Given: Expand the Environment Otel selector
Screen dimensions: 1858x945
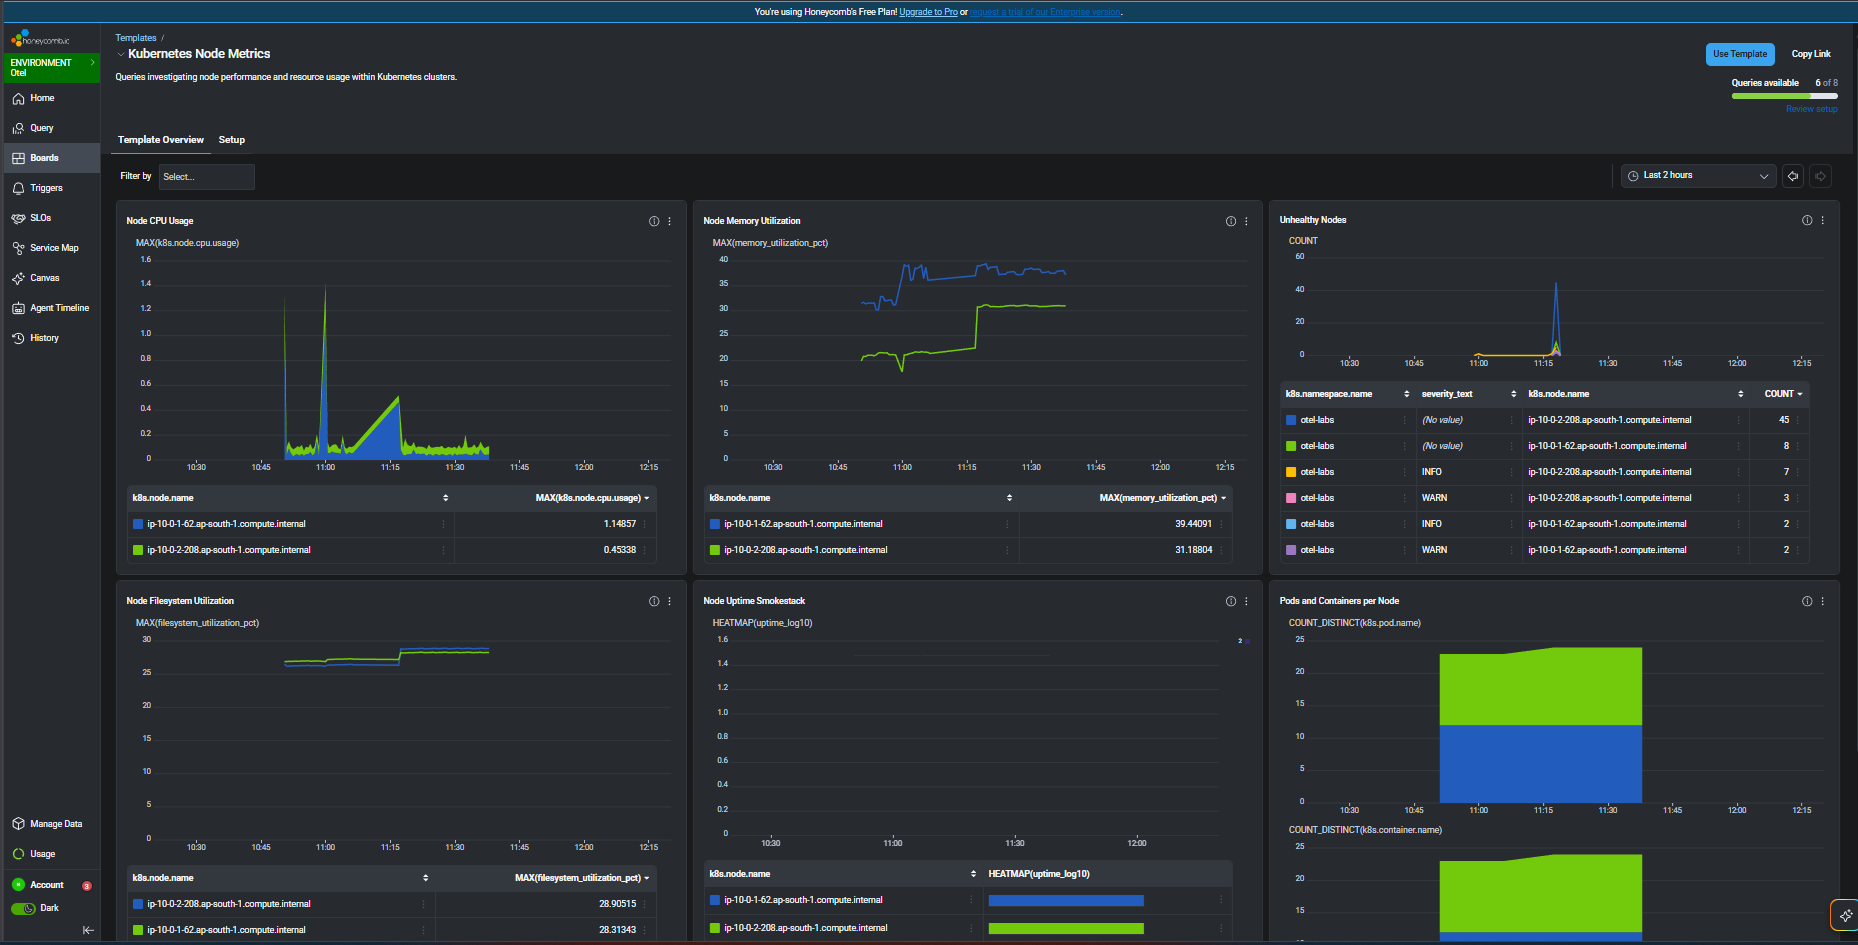Looking at the screenshot, I should tap(52, 67).
